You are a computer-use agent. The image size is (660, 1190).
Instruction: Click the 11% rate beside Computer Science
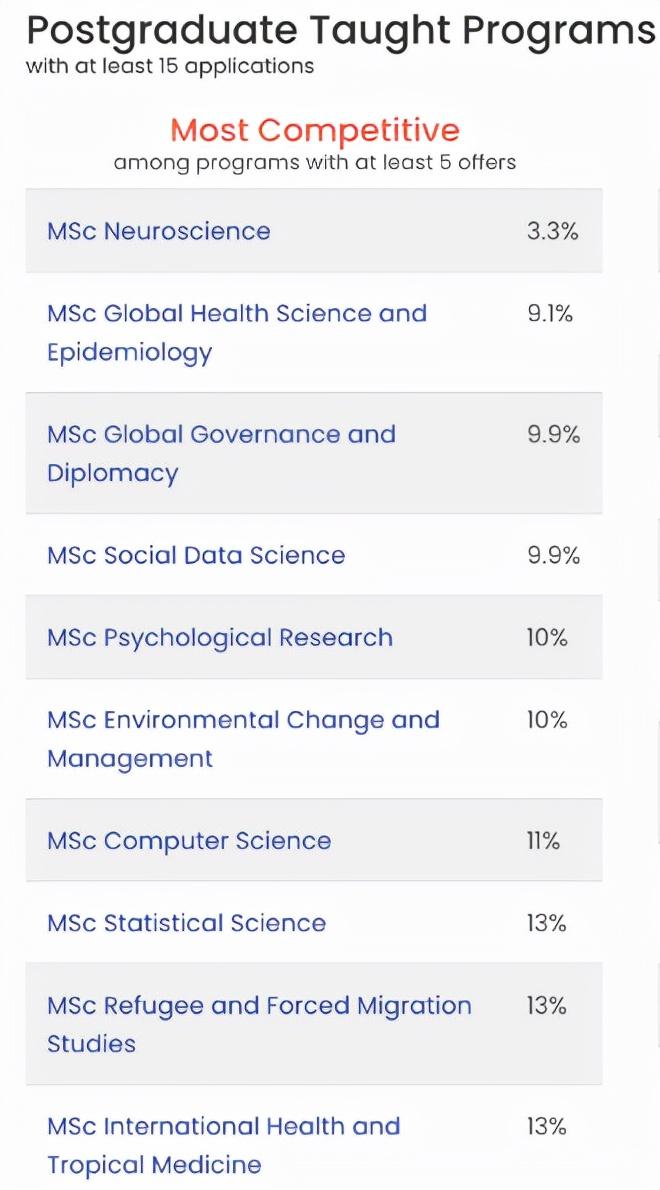click(543, 841)
